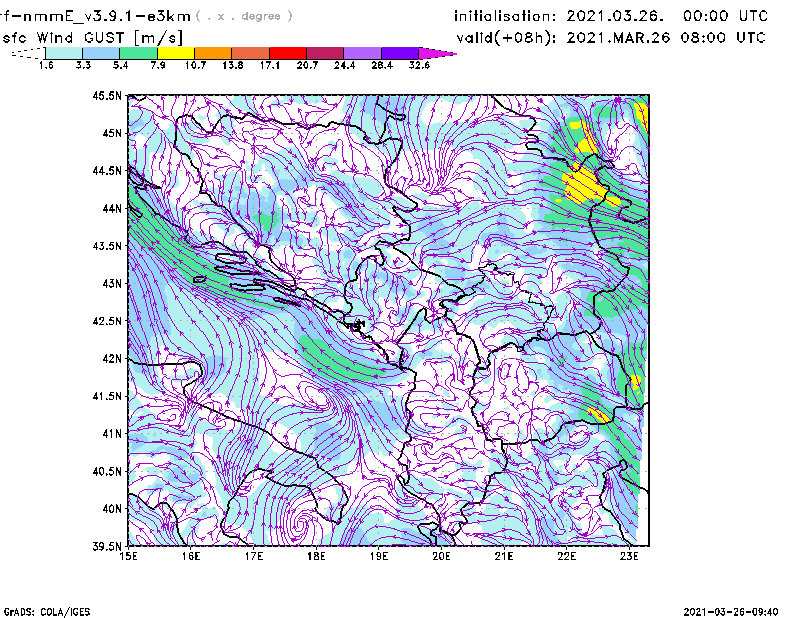Click the 40.5N latitude label
800x618 pixels.
coord(108,472)
